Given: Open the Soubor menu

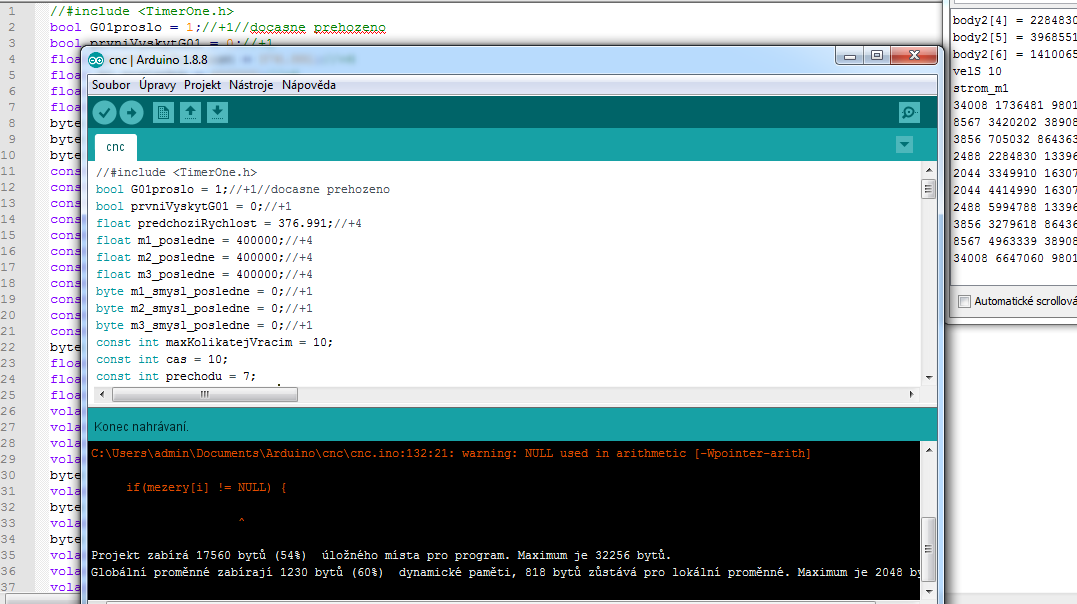Looking at the screenshot, I should 111,85.
